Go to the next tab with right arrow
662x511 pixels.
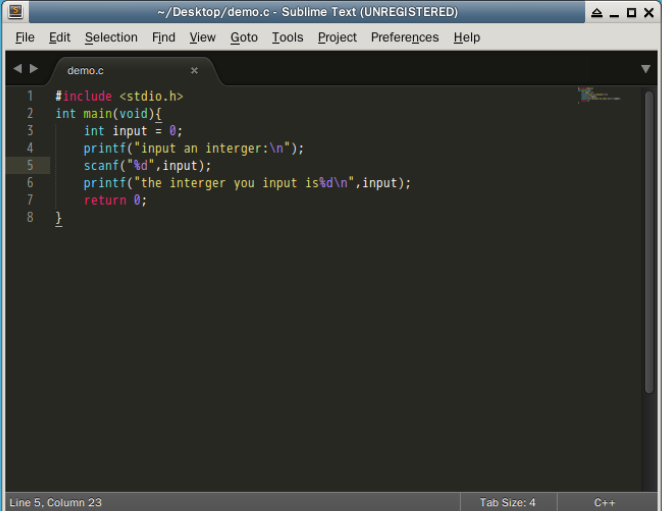[34, 68]
